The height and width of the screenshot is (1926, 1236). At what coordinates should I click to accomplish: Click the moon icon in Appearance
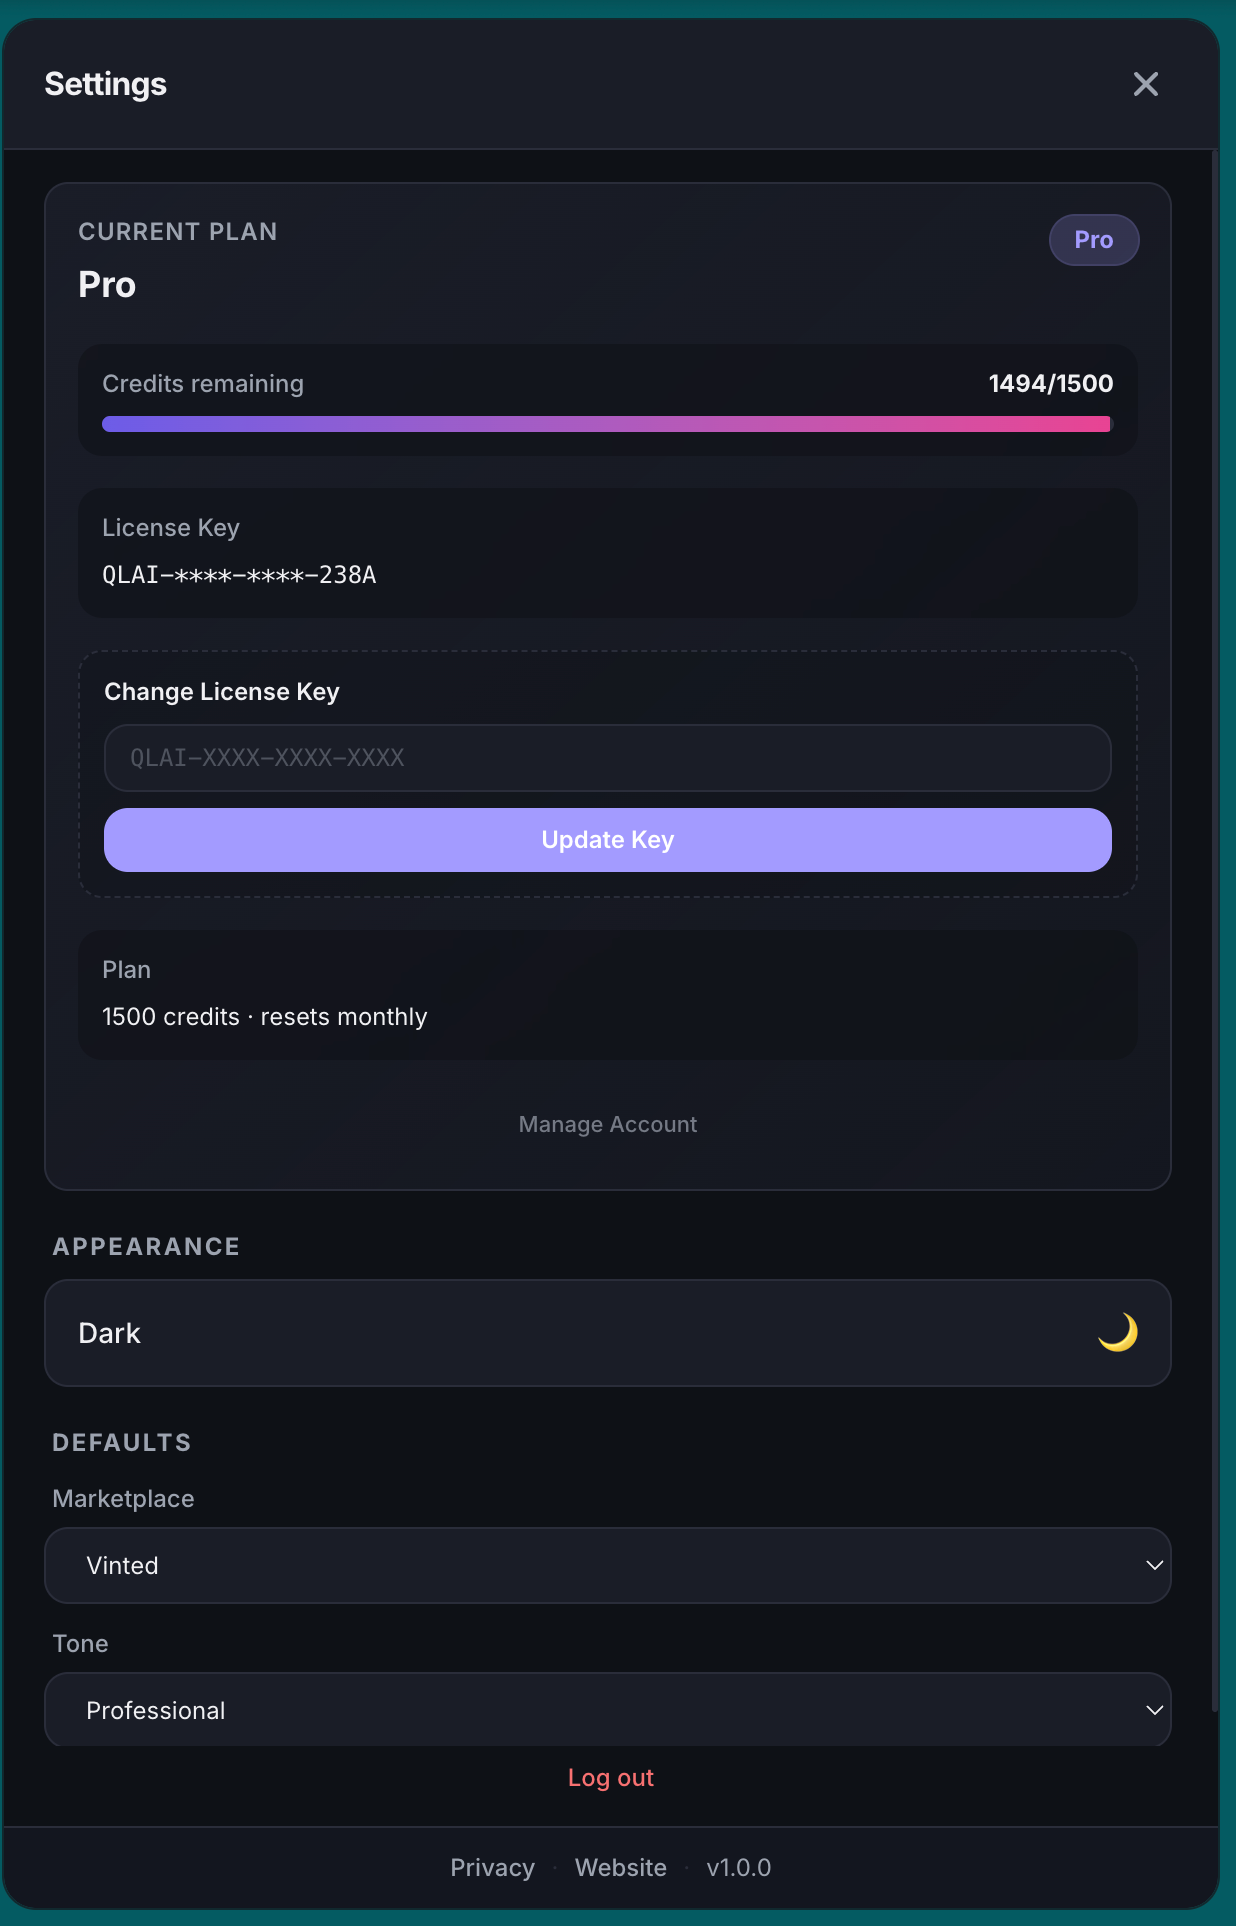pyautogui.click(x=1117, y=1332)
